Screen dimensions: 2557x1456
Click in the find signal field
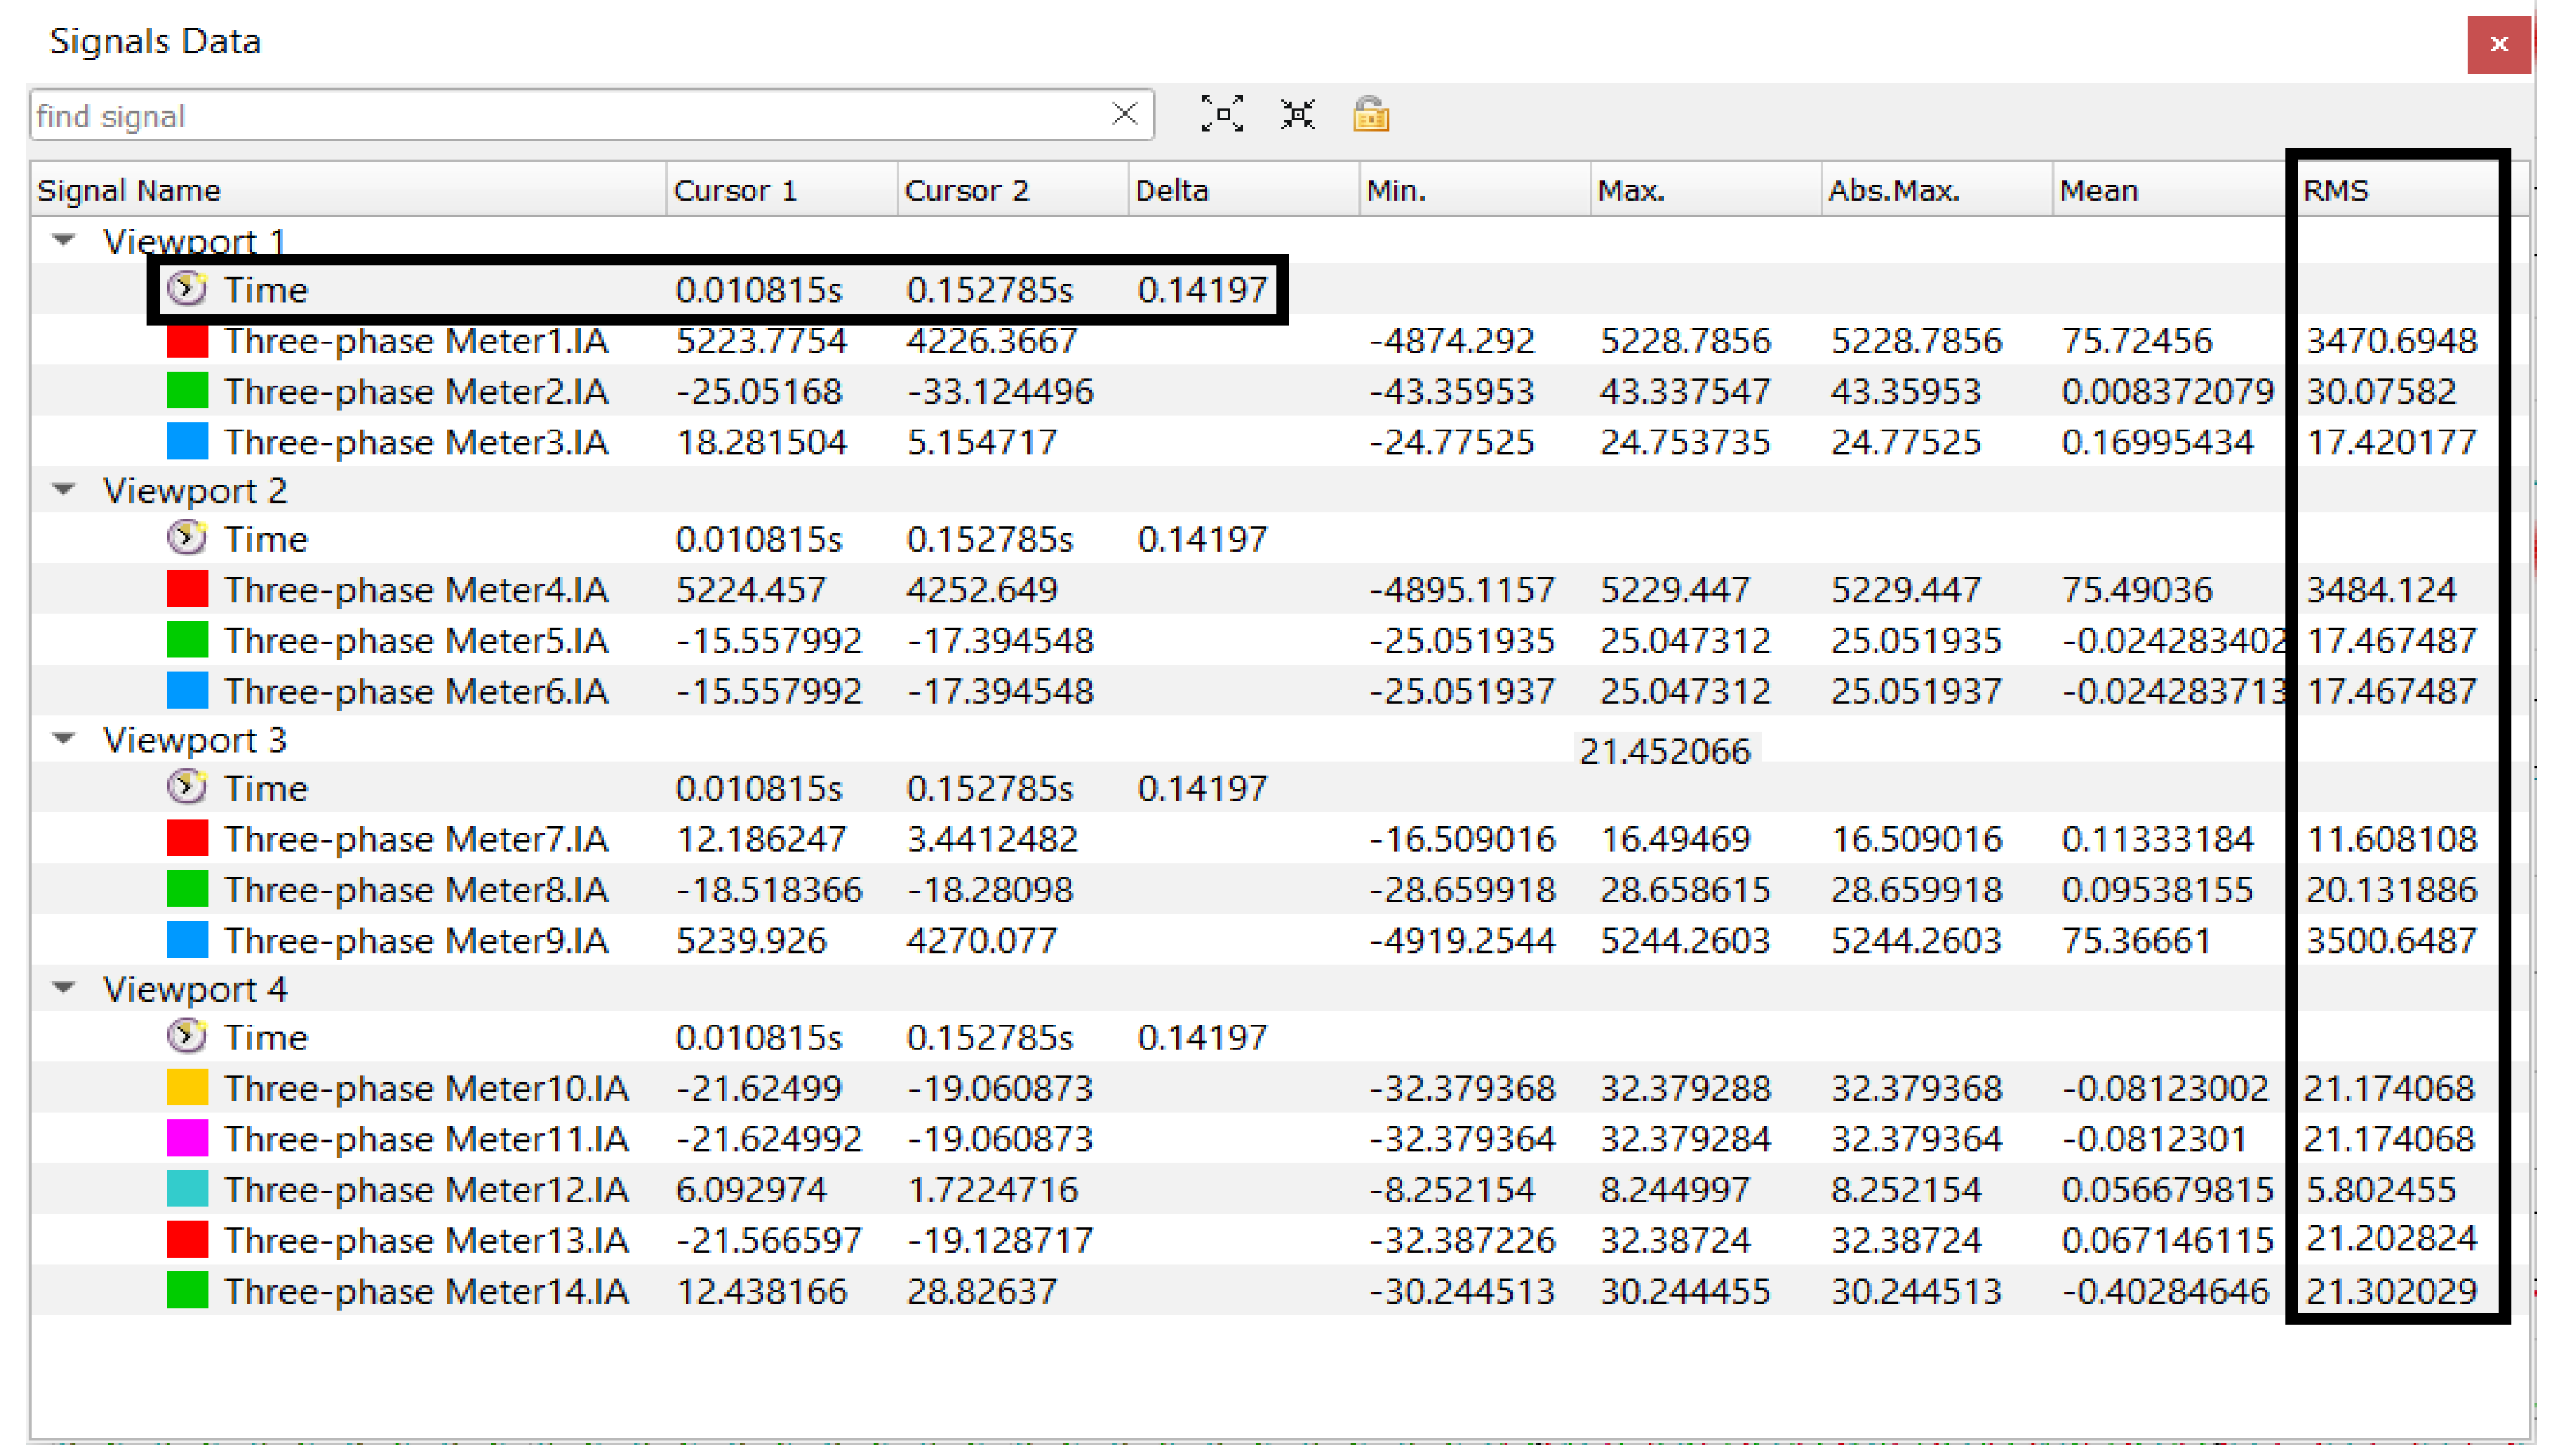560,116
